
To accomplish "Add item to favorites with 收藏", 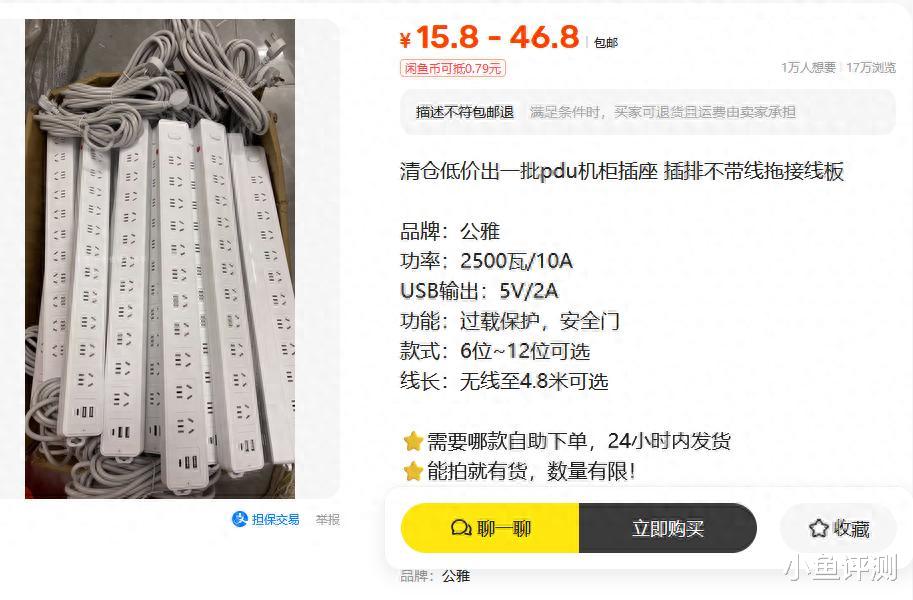I will click(x=838, y=528).
